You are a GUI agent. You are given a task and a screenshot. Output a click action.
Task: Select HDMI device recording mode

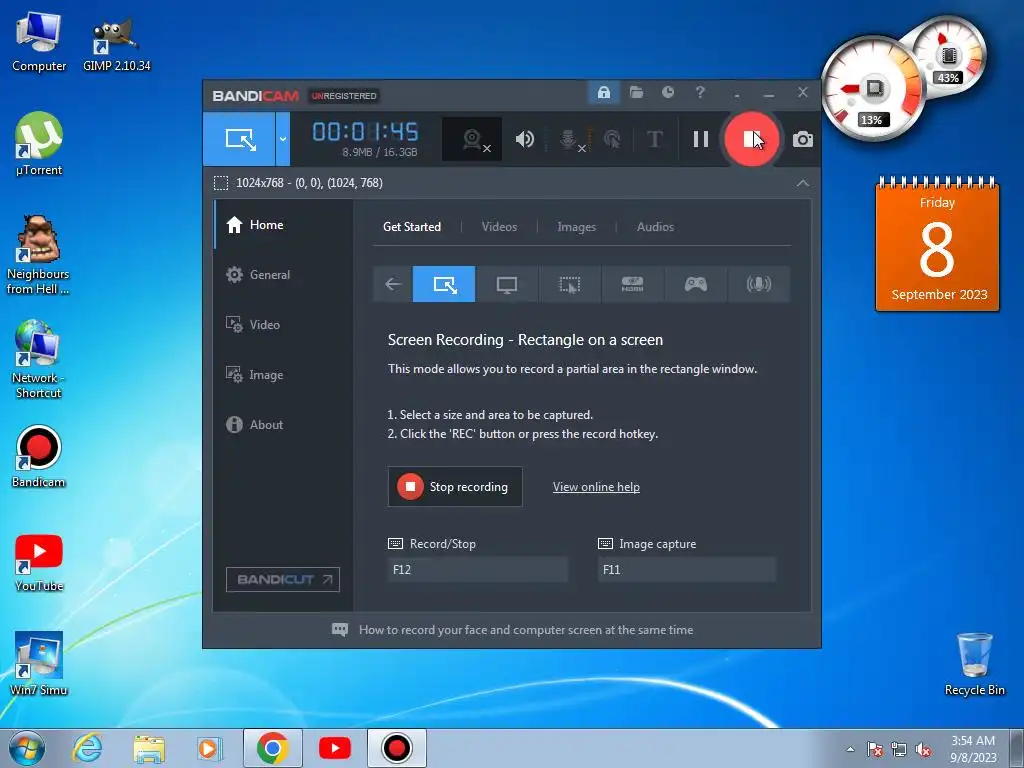(x=632, y=284)
